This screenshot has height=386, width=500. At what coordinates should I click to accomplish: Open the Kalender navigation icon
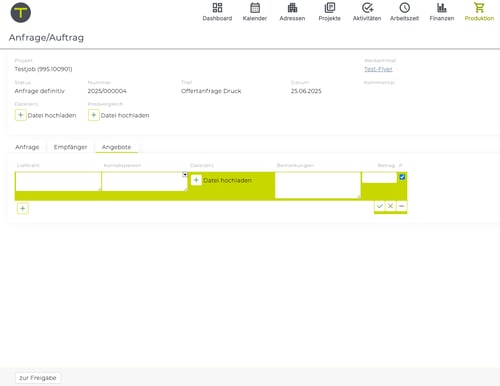point(255,8)
